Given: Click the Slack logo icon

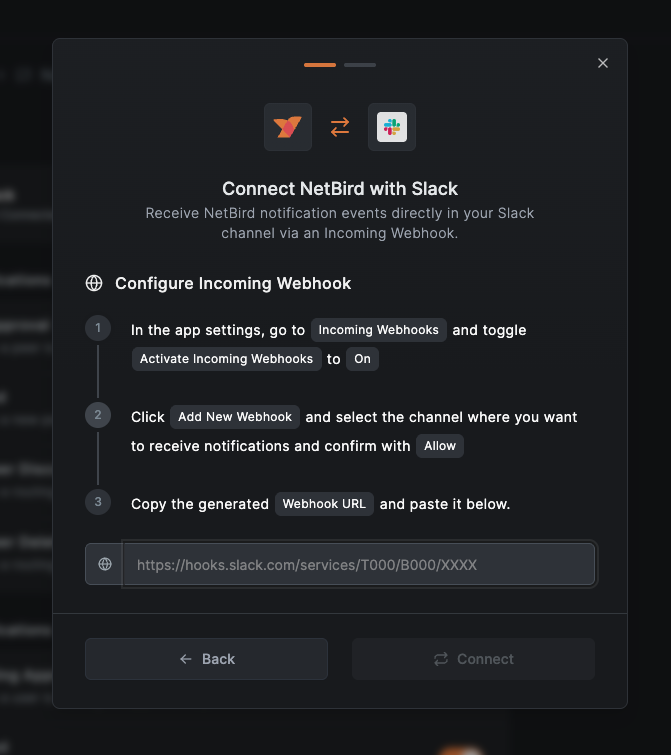Looking at the screenshot, I should [x=392, y=127].
